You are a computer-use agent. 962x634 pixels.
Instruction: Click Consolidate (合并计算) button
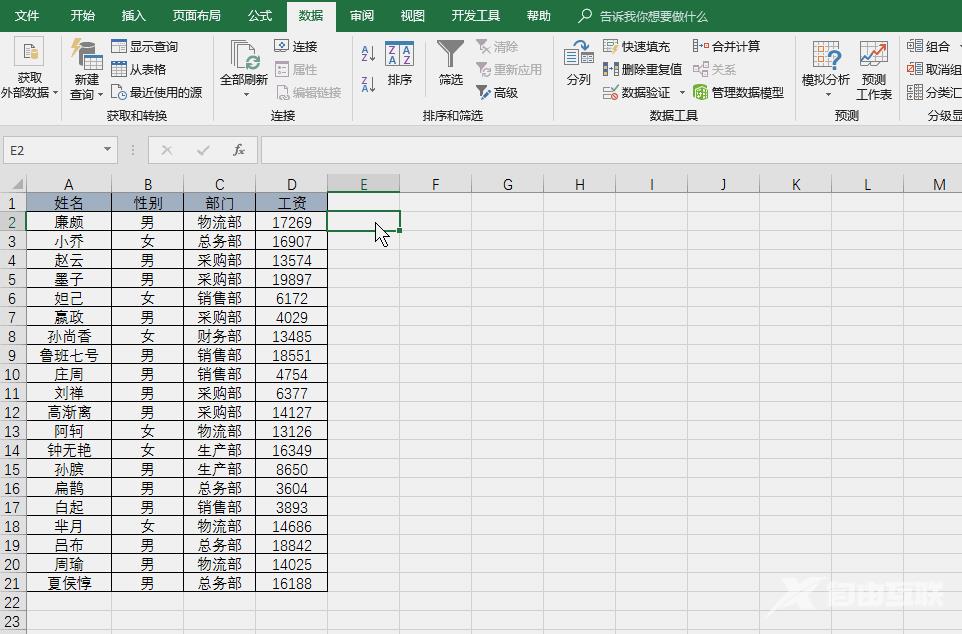coord(726,46)
